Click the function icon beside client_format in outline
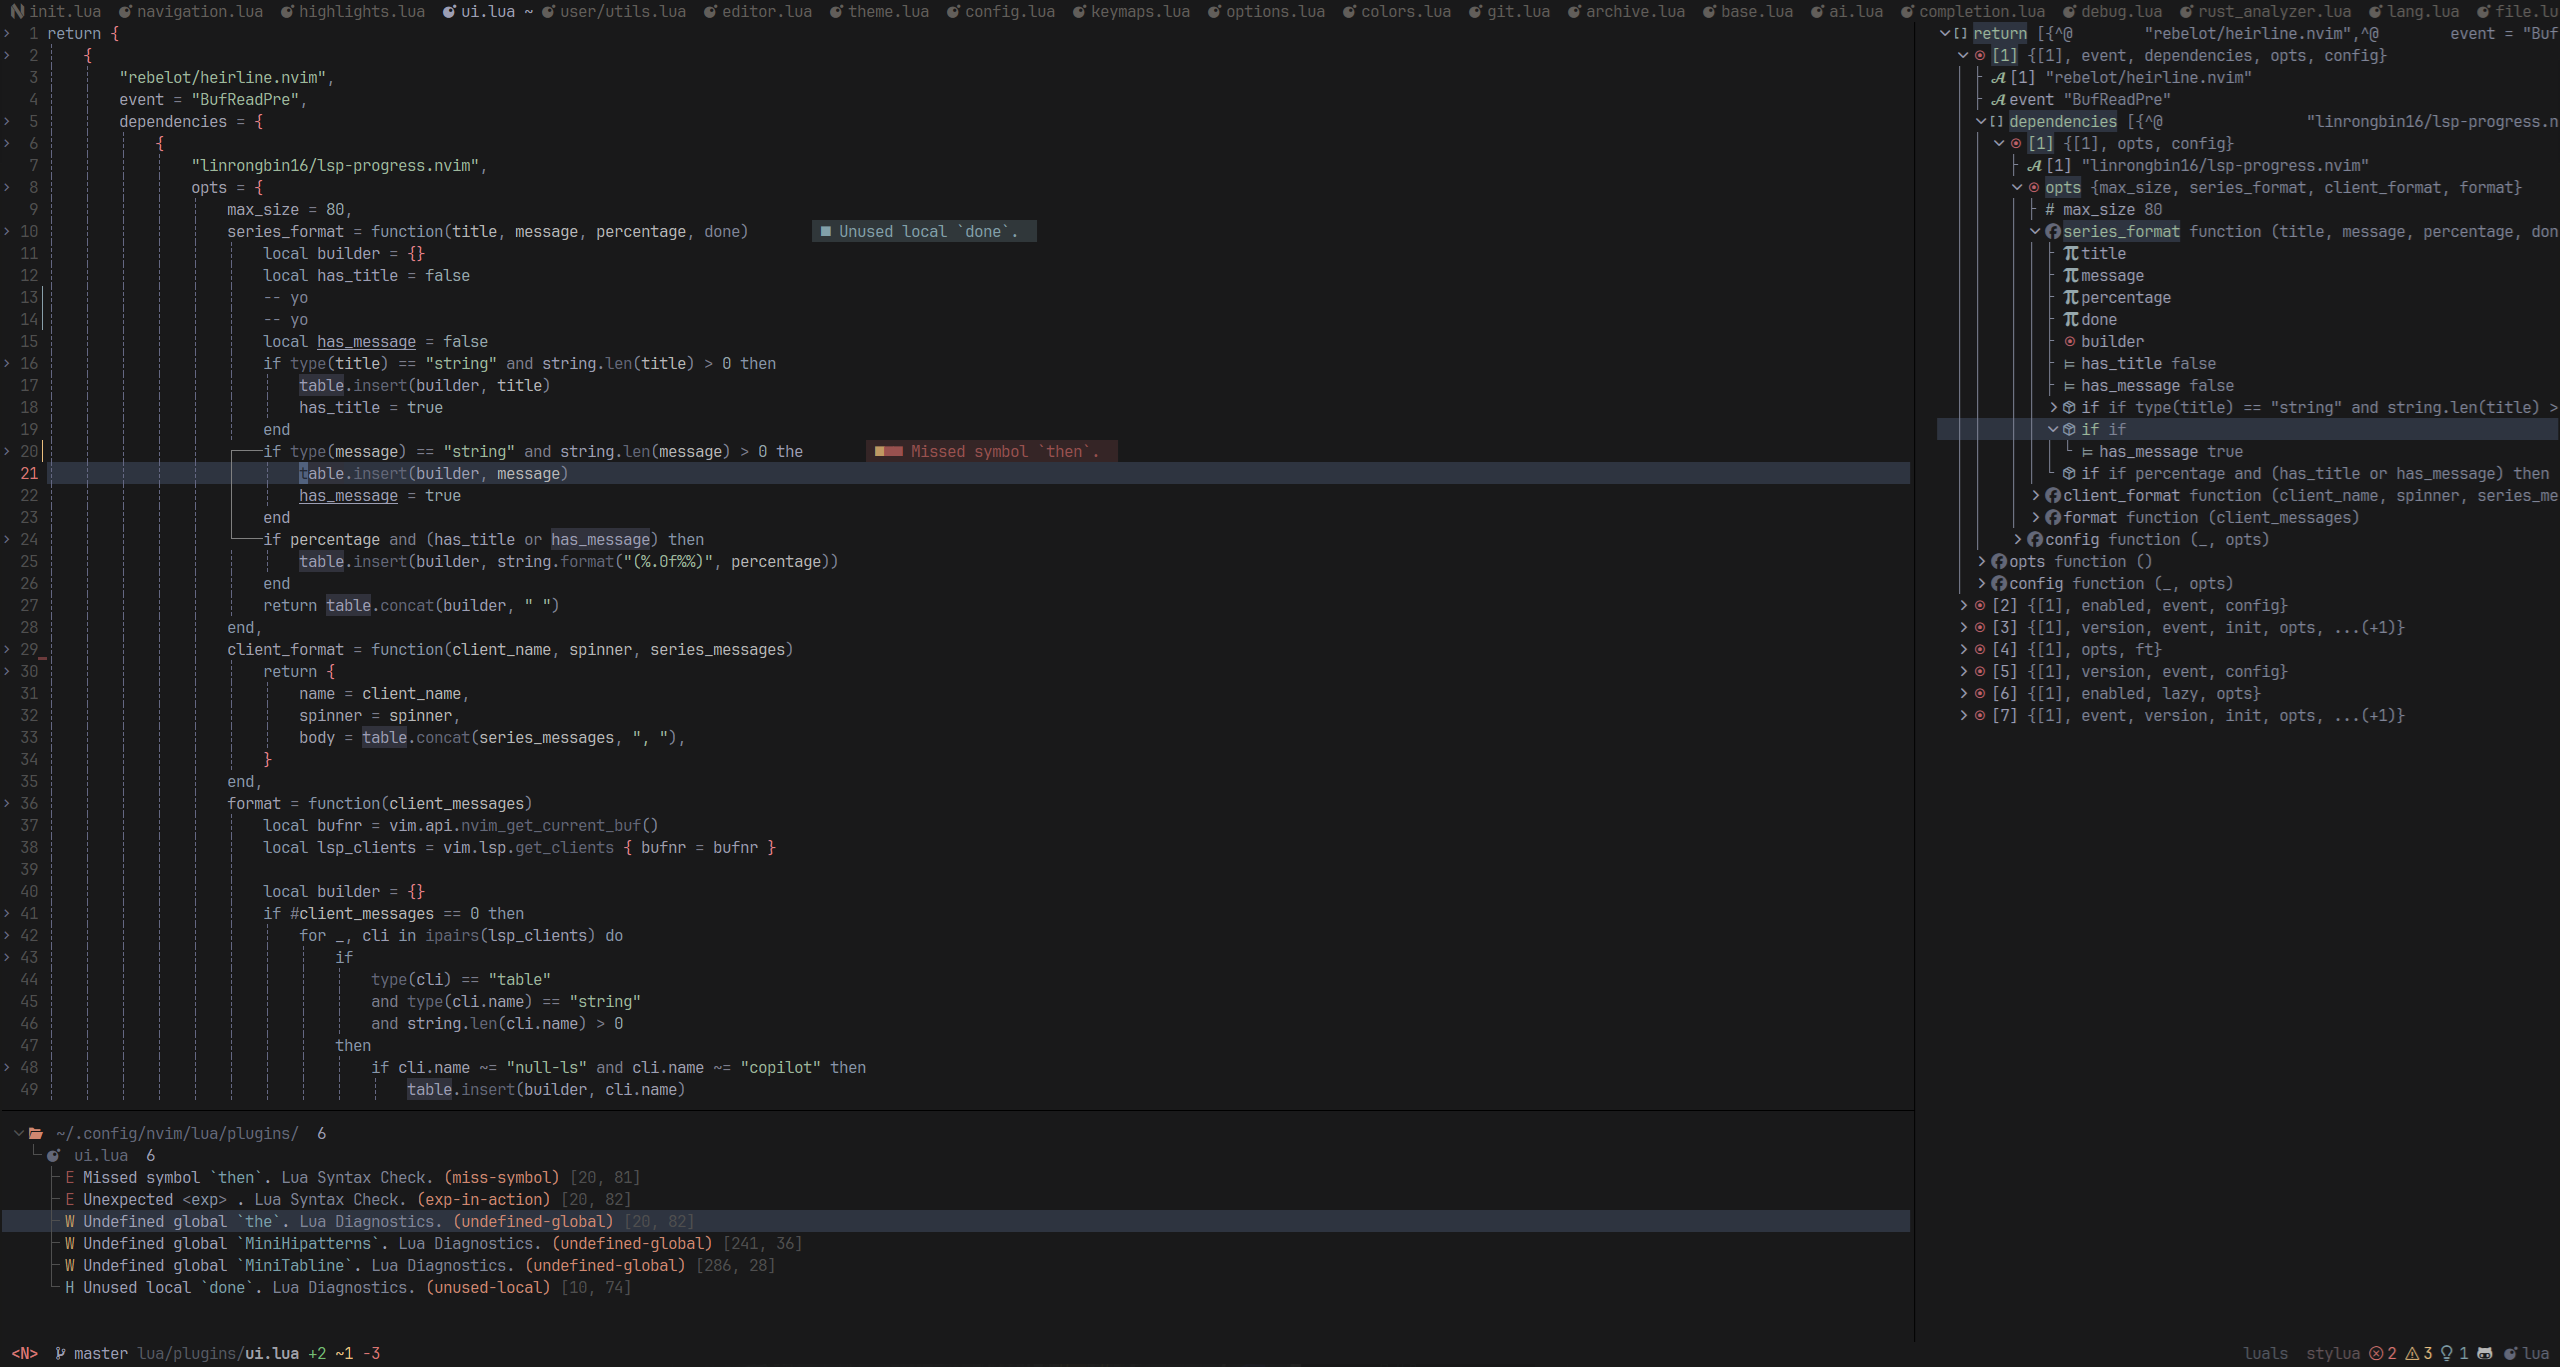Screen dimensions: 2560x1367 [x=2053, y=496]
